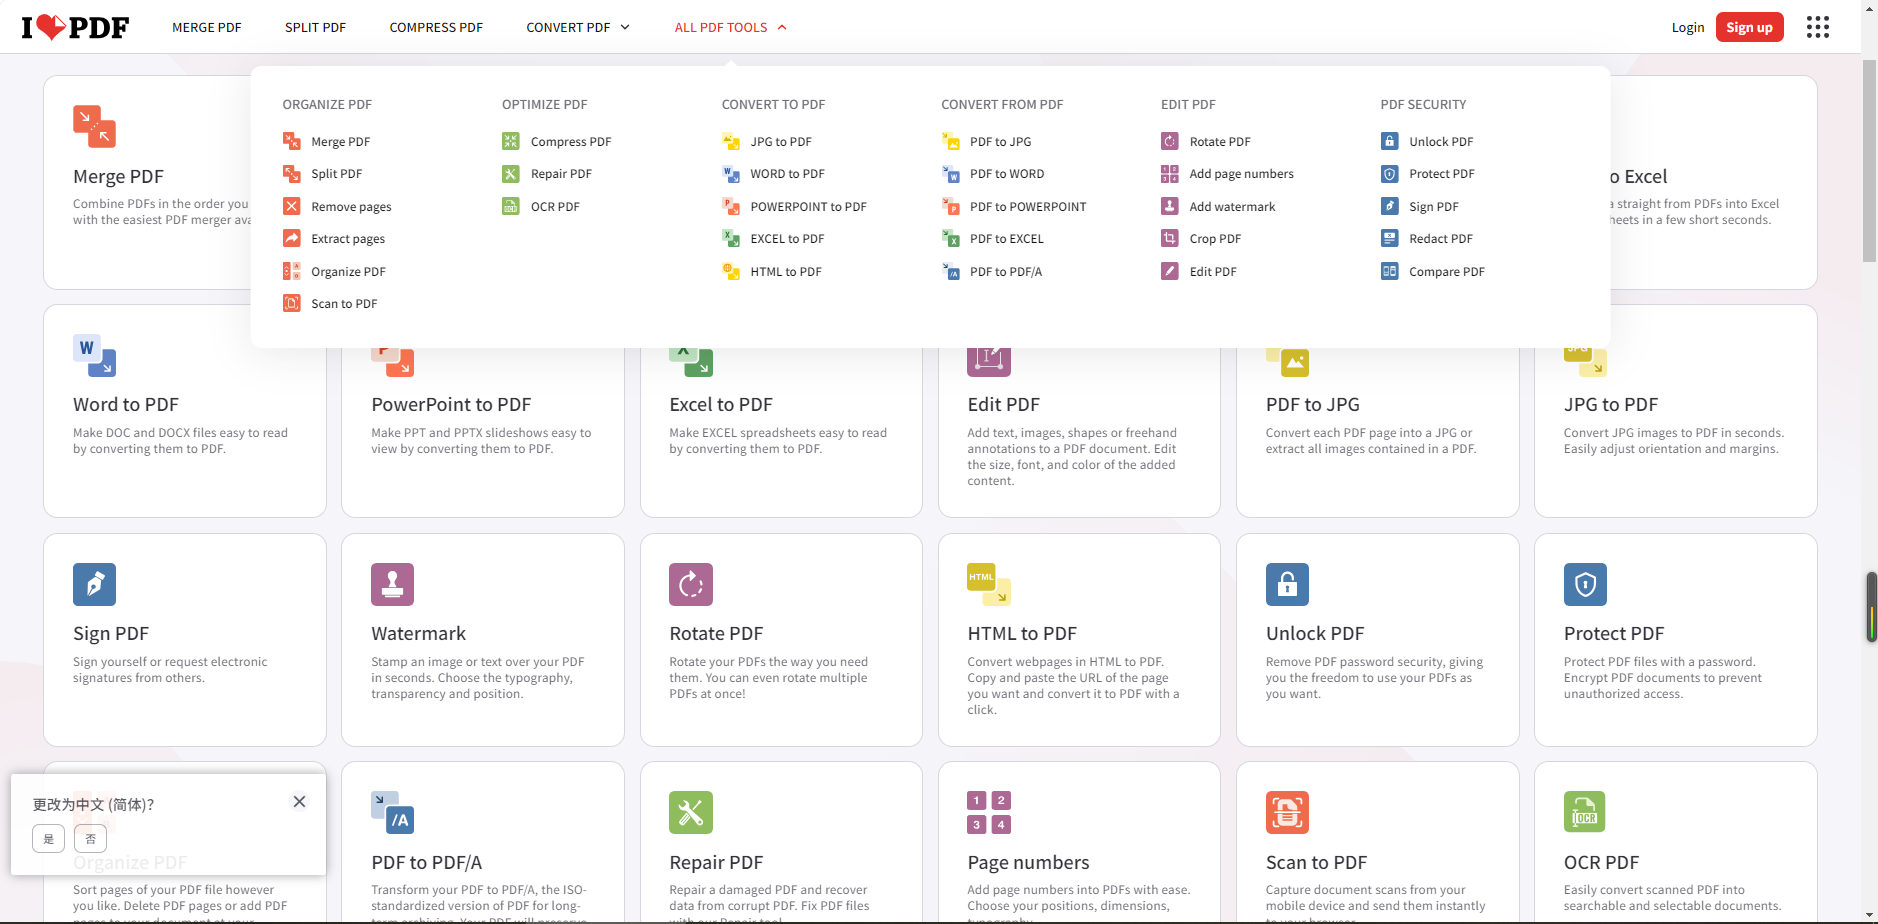This screenshot has width=1878, height=924.
Task: Click the OCR PDF card icon
Action: [1584, 813]
